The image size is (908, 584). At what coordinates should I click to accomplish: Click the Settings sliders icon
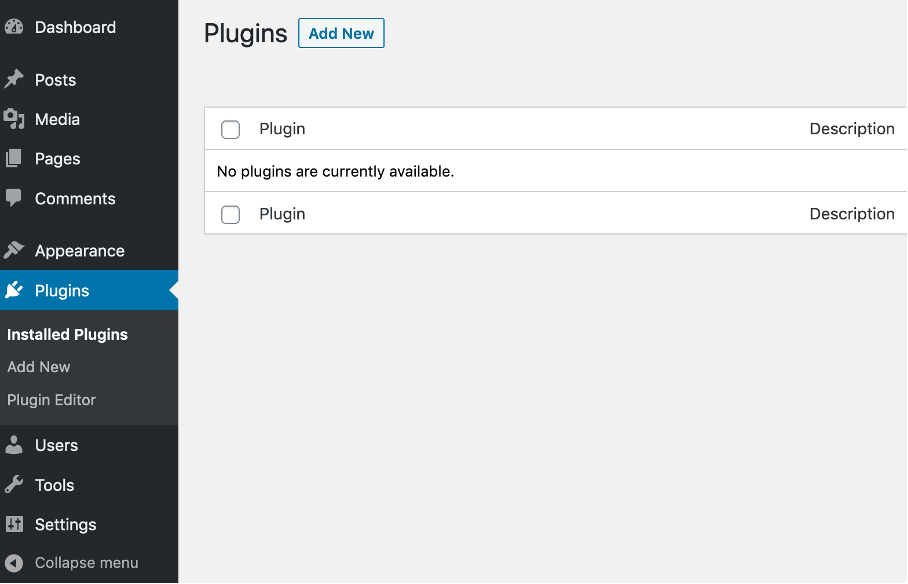tap(14, 524)
